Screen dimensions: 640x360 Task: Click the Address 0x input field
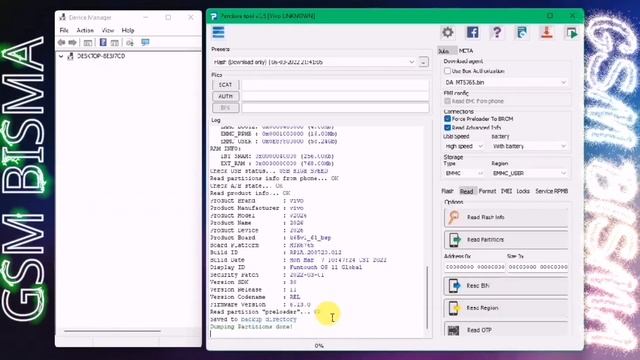pyautogui.click(x=475, y=267)
